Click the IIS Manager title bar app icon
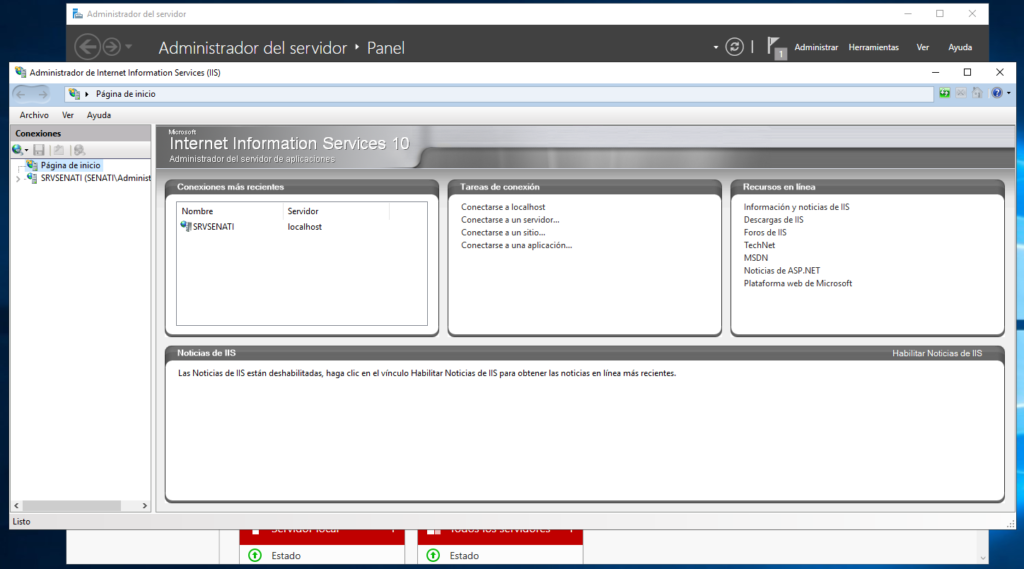 [x=20, y=73]
